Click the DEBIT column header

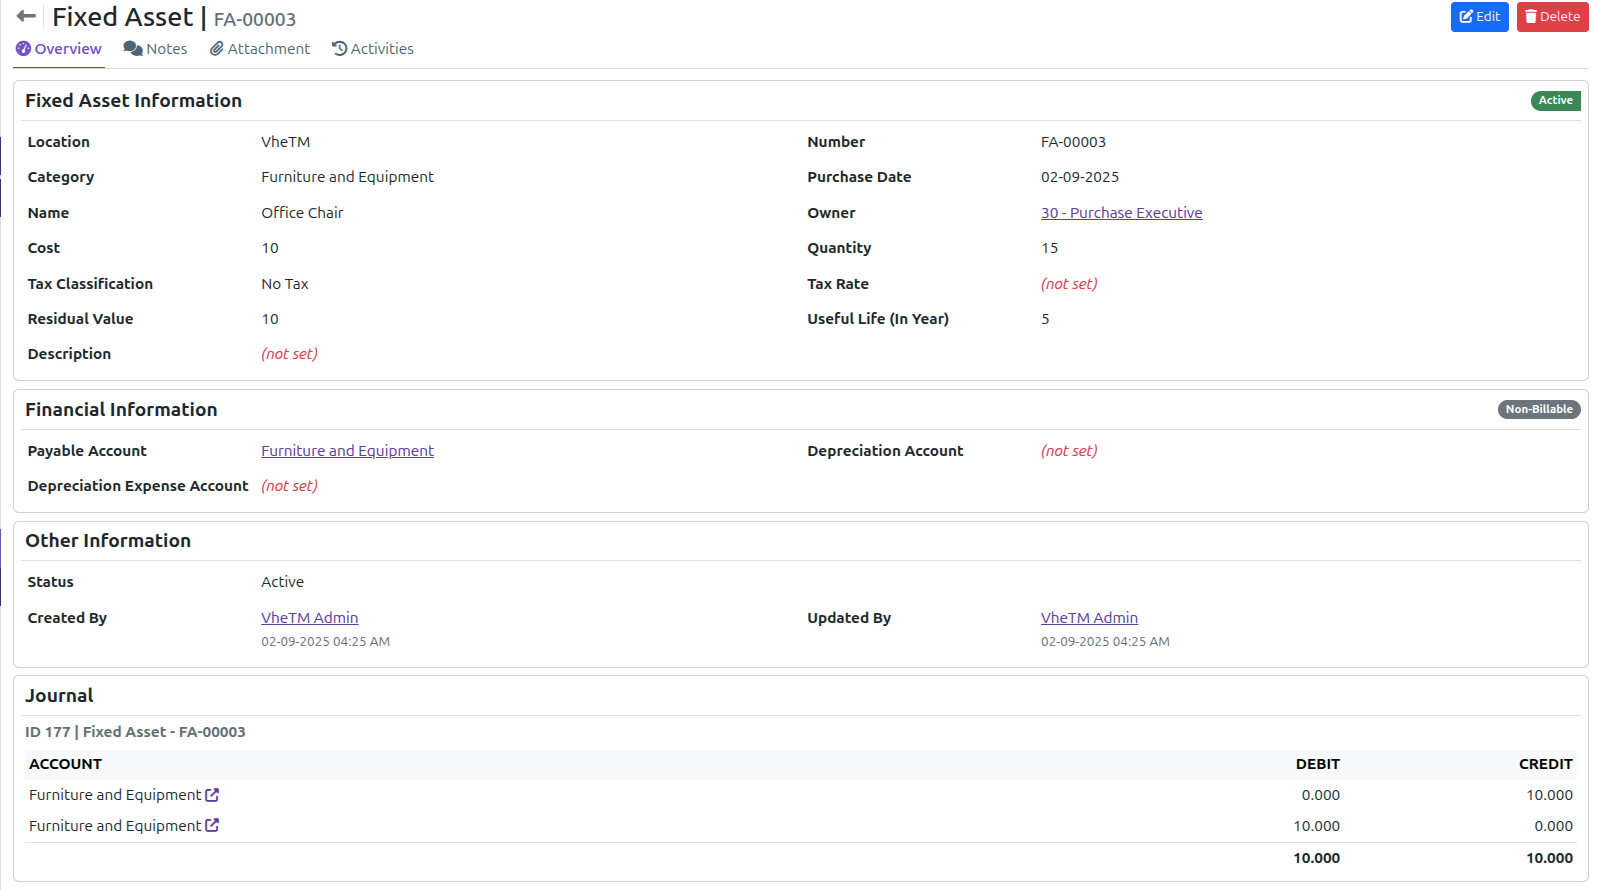(1317, 764)
